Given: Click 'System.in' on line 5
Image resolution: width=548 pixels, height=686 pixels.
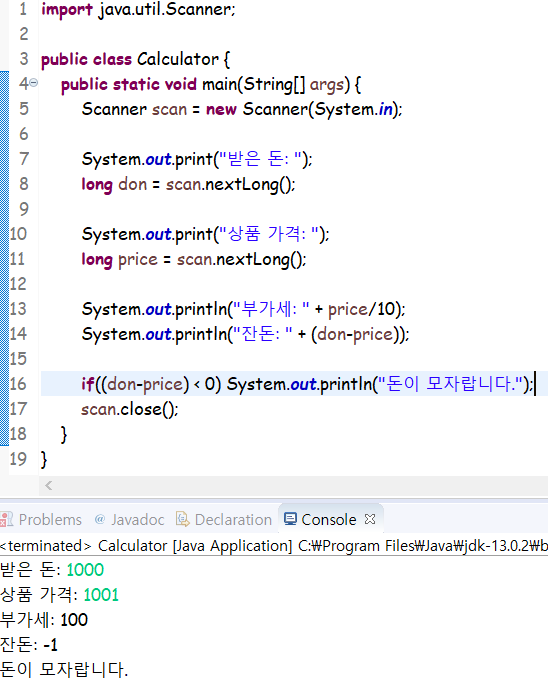Looking at the screenshot, I should (354, 109).
